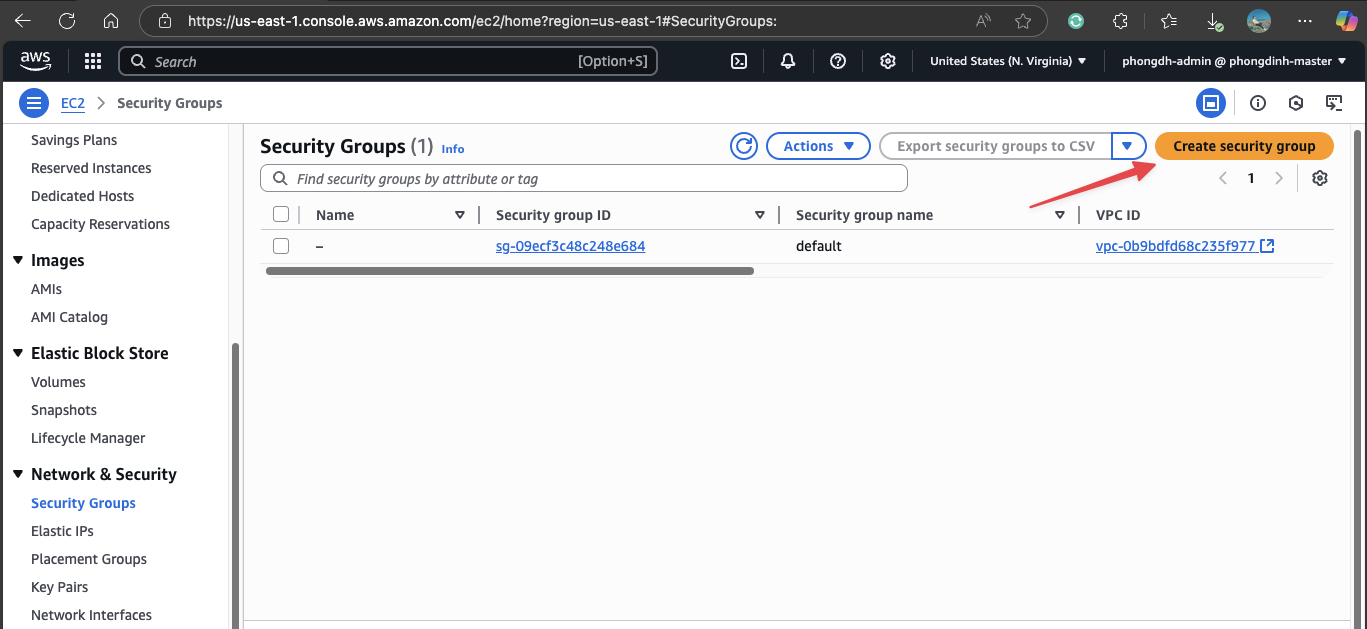The width and height of the screenshot is (1367, 629).
Task: Open Lifecycle Manager in sidebar
Action: point(88,438)
